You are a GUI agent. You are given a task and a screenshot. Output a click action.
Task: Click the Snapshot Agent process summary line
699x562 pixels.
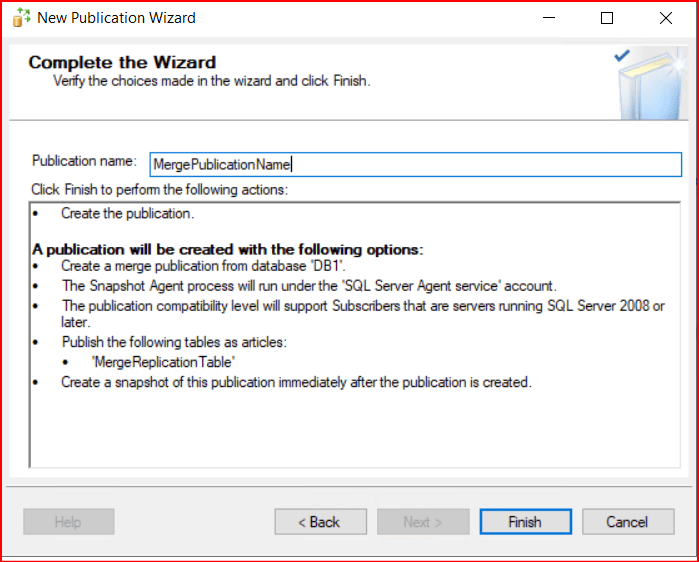pos(310,285)
